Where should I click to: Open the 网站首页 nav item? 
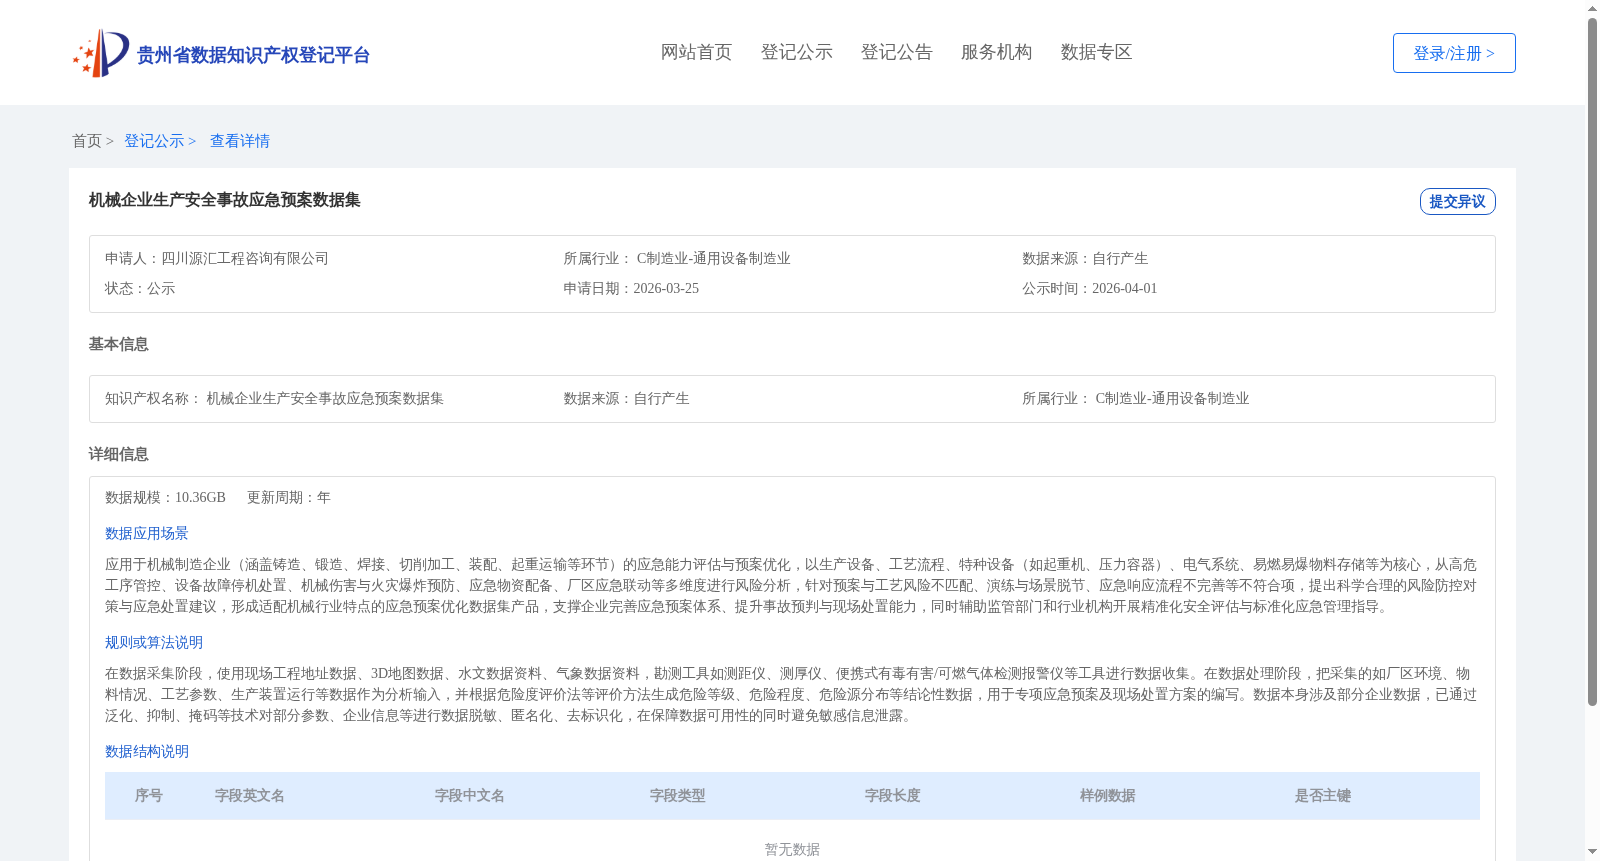(696, 52)
